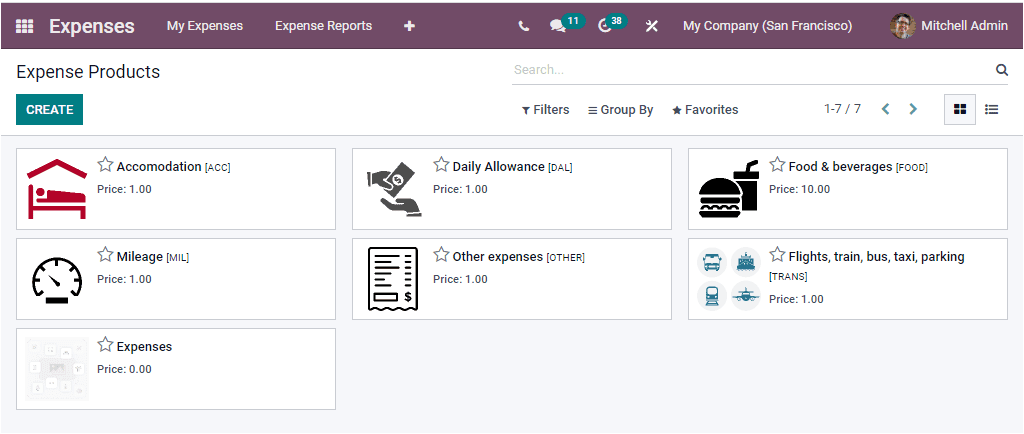Star the Other expenses product
Screen dimensions: 1024x434
click(441, 255)
